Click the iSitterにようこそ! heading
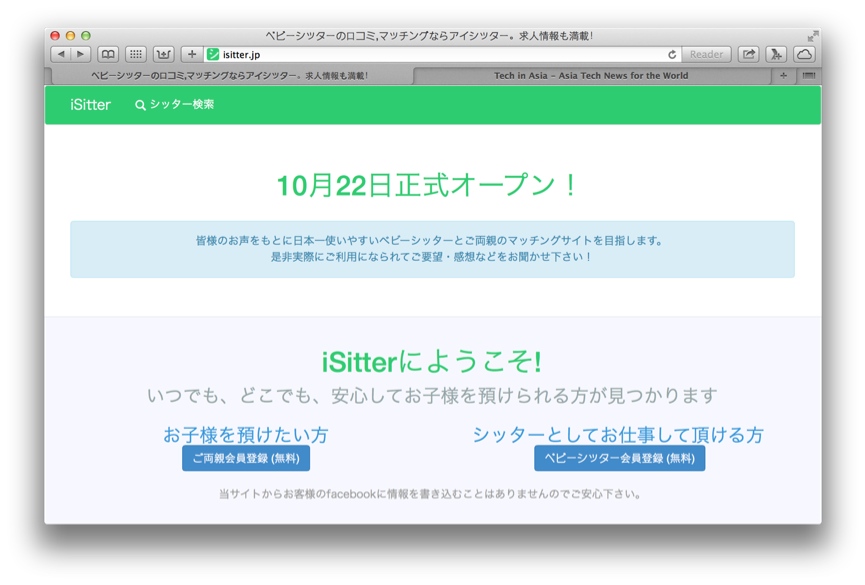Image resolution: width=865 pixels, height=585 pixels. (x=432, y=362)
